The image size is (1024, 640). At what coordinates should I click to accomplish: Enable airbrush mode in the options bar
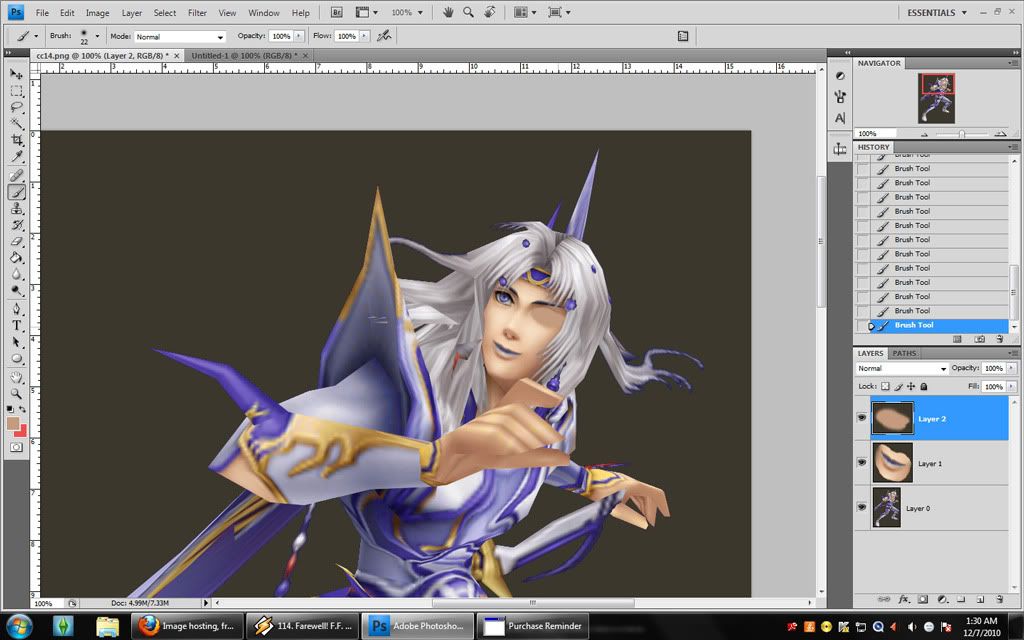(383, 35)
